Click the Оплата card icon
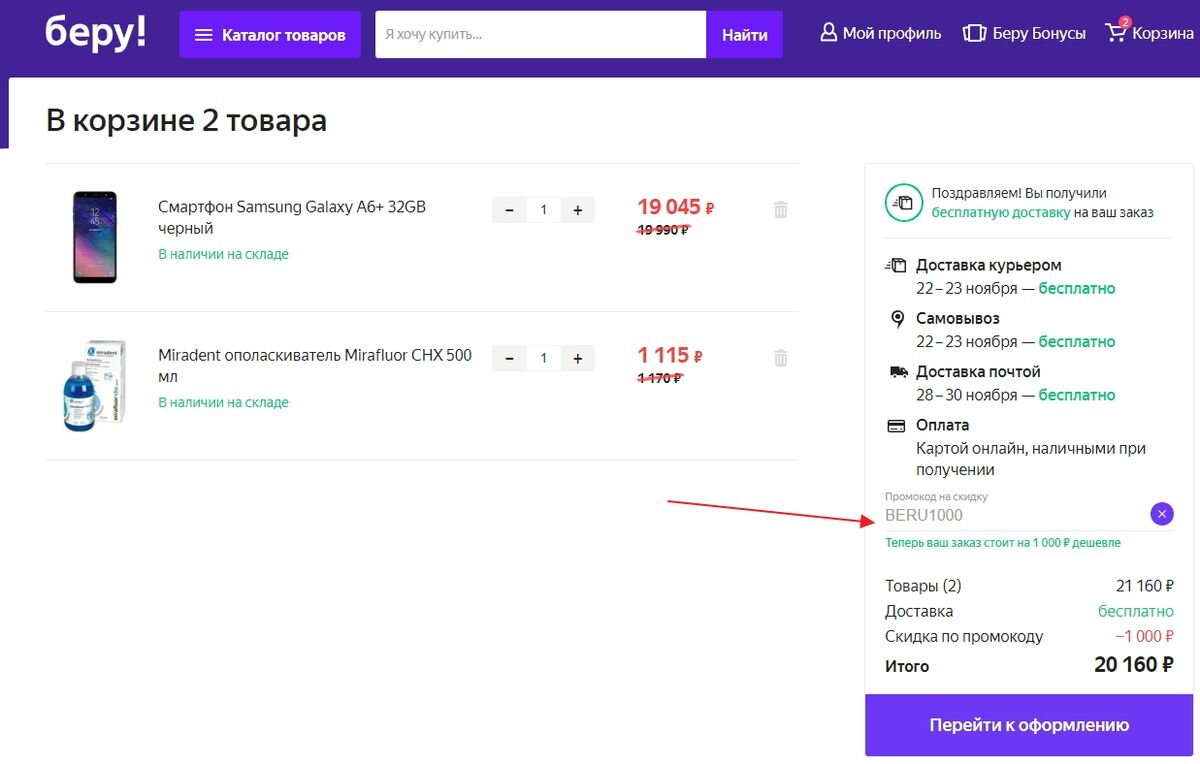Viewport: 1200px width, 764px height. (x=897, y=425)
